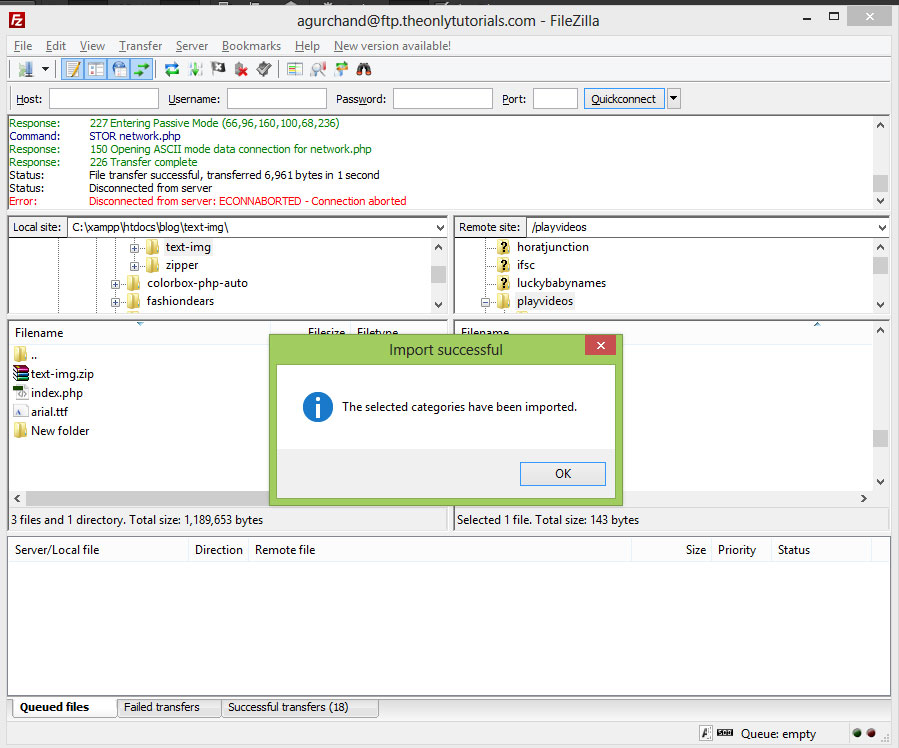Viewport: 899px width, 748px height.
Task: Click the Username input field
Action: [277, 99]
